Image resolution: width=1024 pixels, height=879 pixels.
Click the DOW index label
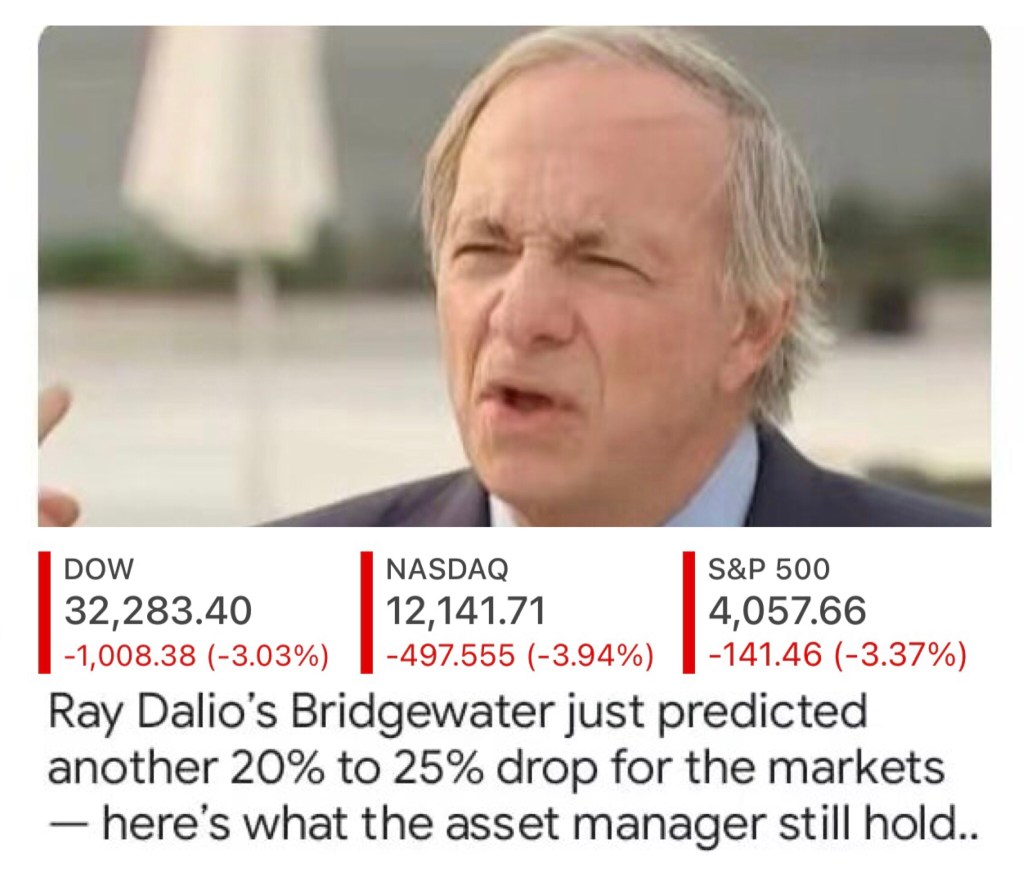pyautogui.click(x=98, y=570)
